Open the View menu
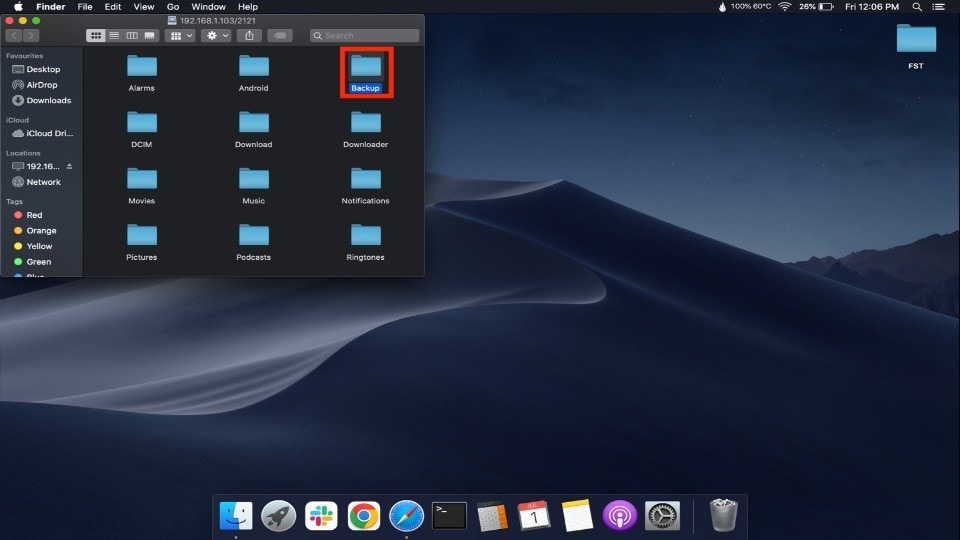The width and height of the screenshot is (960, 540). point(144,7)
